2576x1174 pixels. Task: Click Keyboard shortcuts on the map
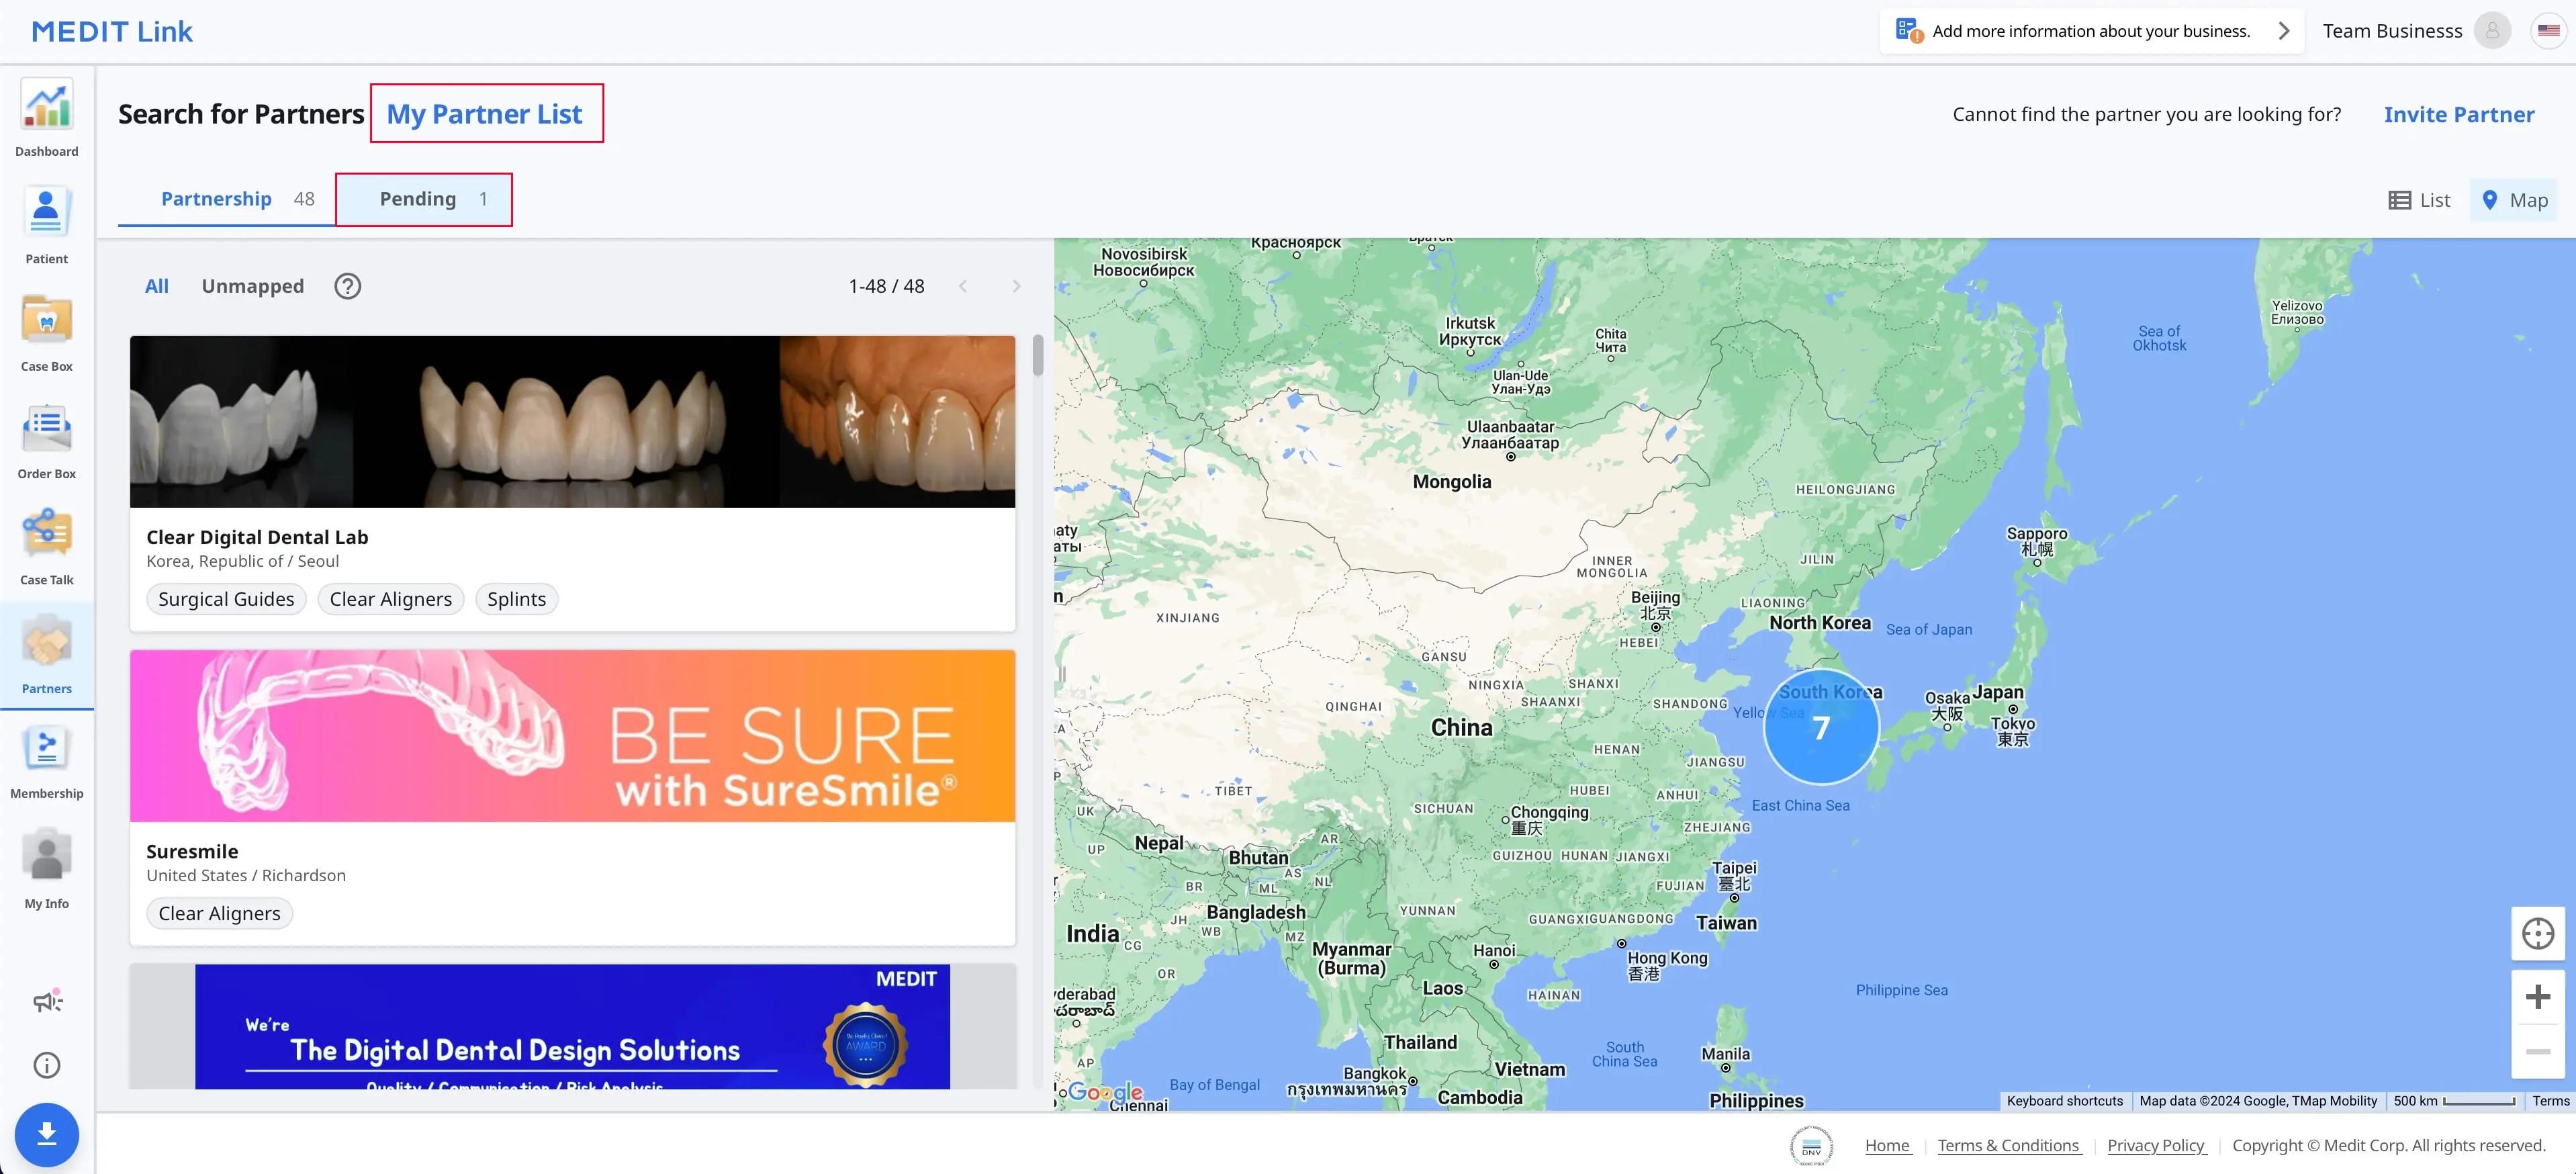[x=2064, y=1101]
